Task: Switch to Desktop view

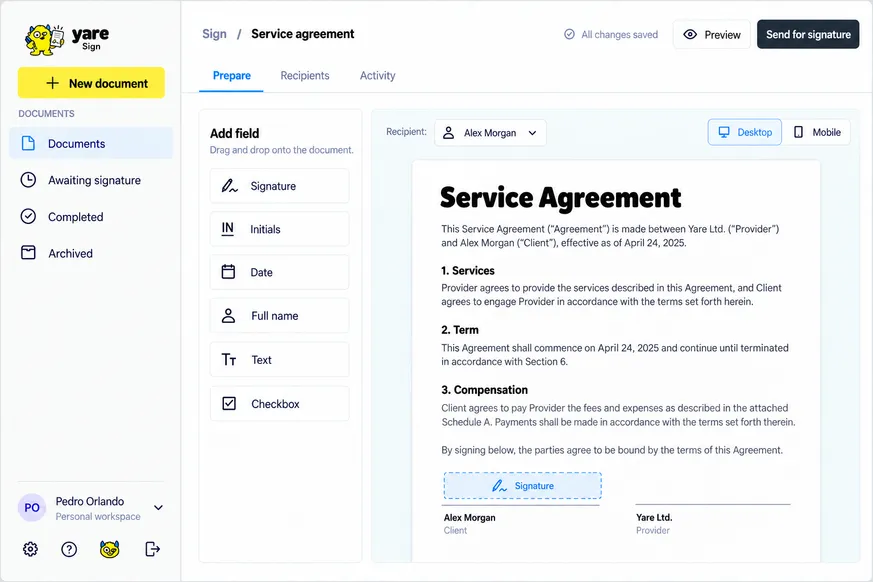Action: [745, 132]
